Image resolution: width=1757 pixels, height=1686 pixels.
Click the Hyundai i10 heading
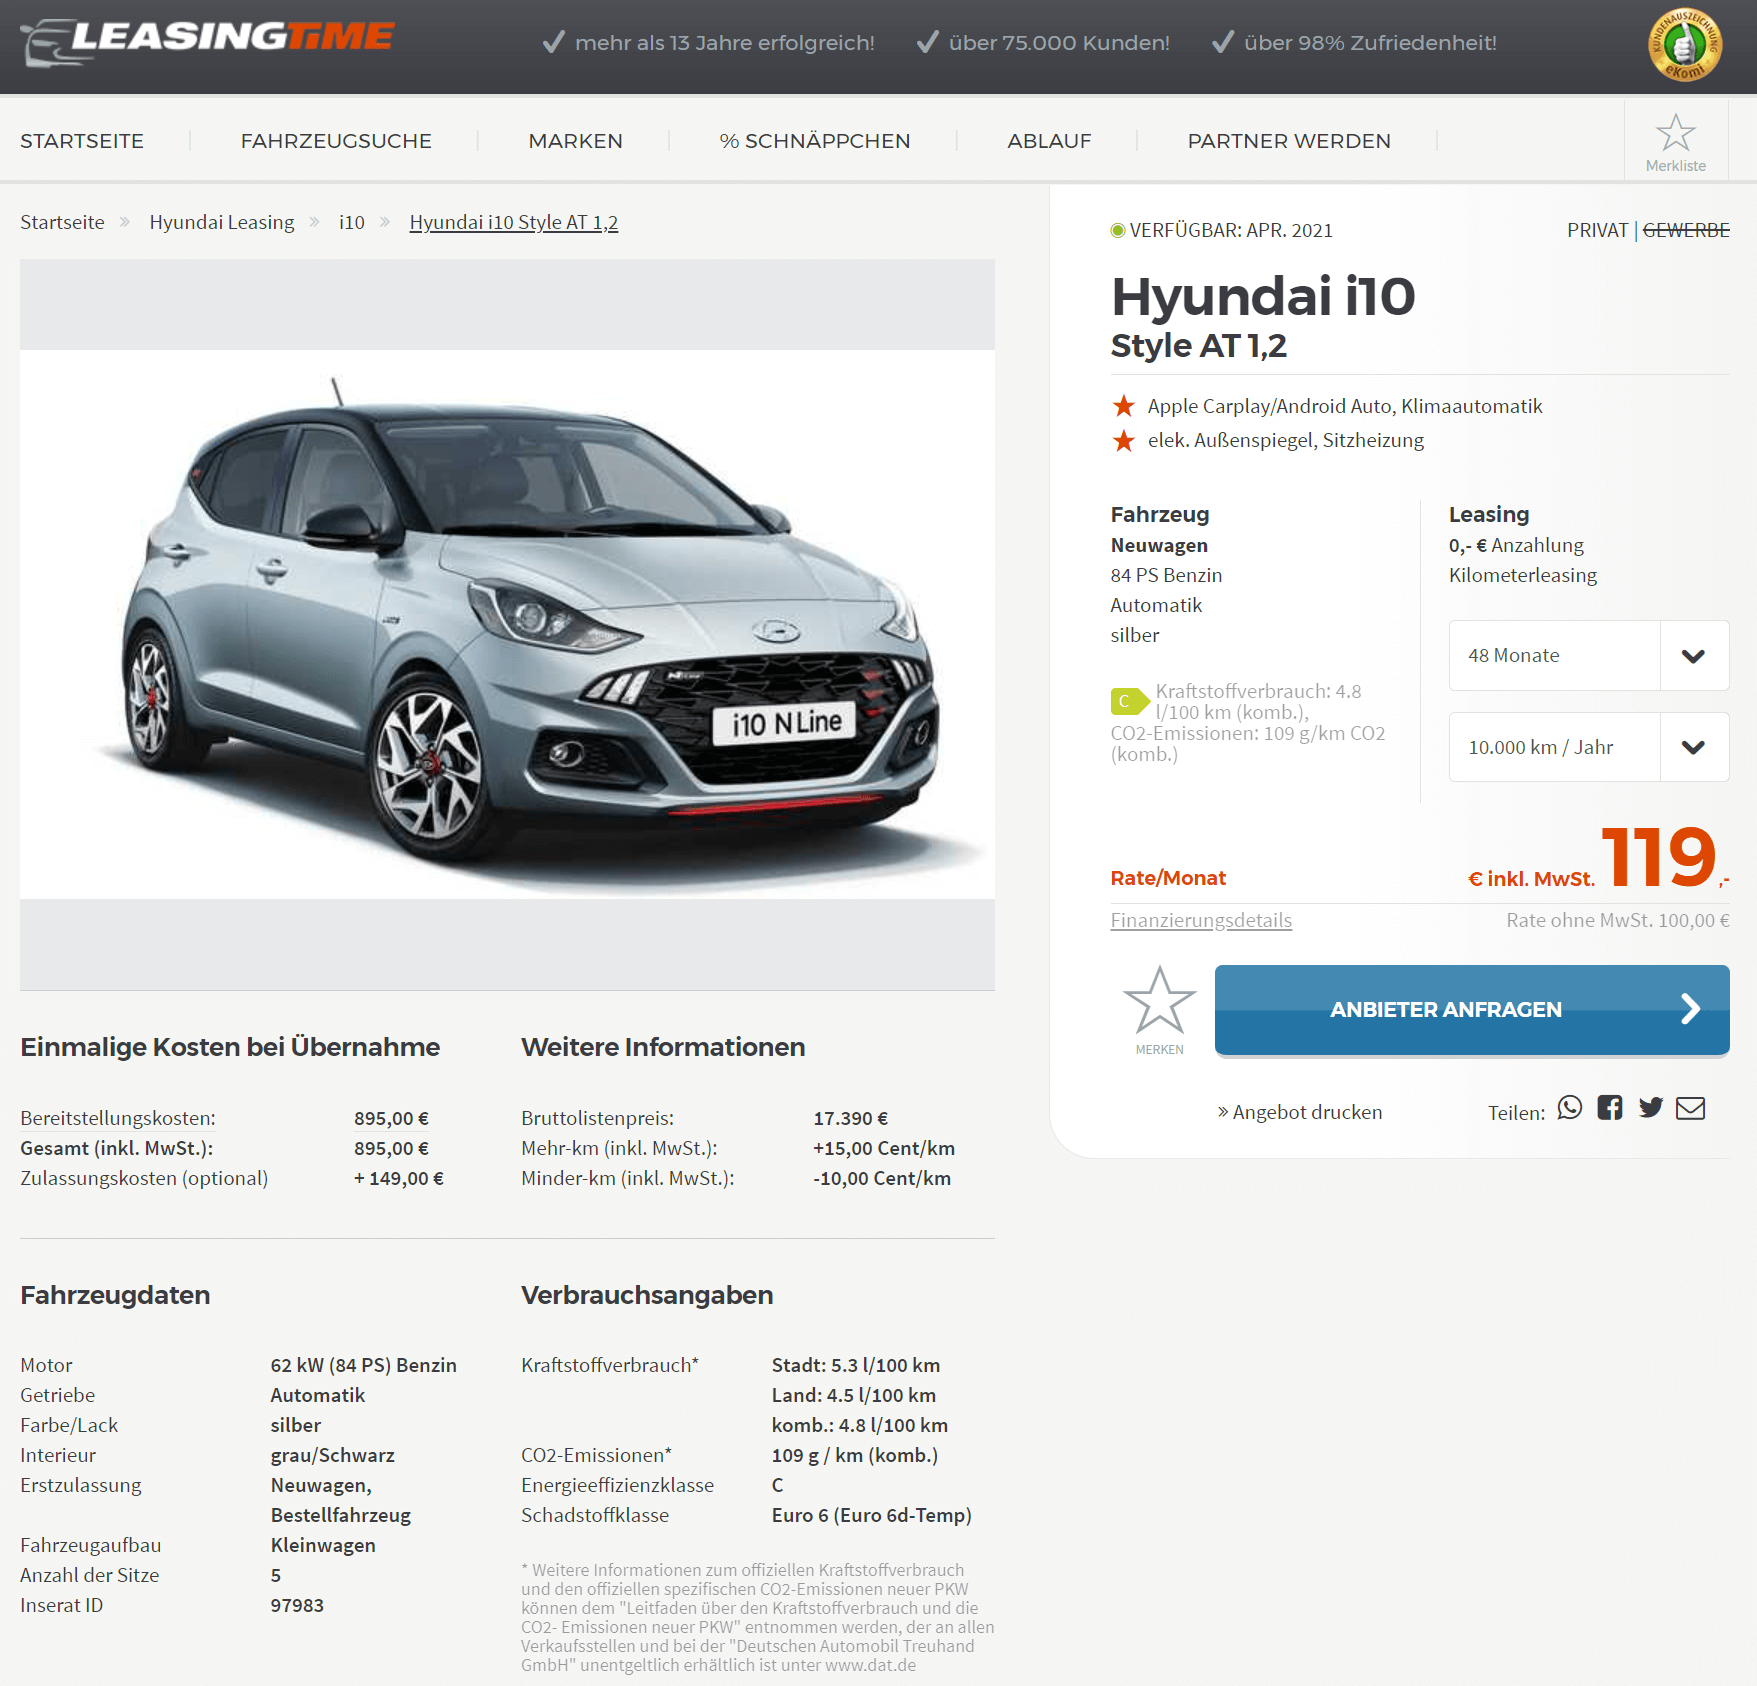point(1263,296)
